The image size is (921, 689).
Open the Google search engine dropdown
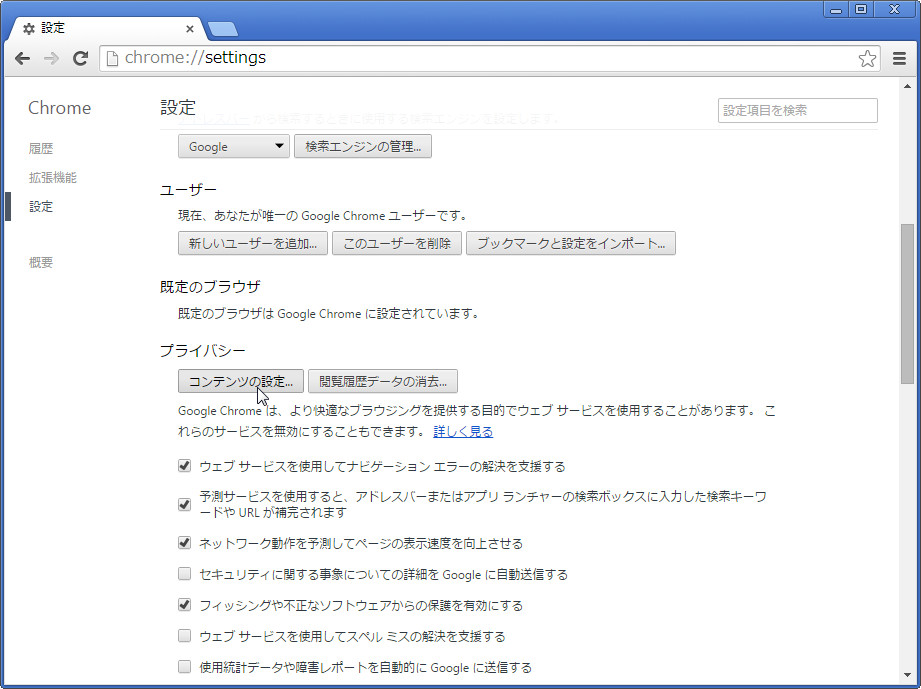[233, 146]
